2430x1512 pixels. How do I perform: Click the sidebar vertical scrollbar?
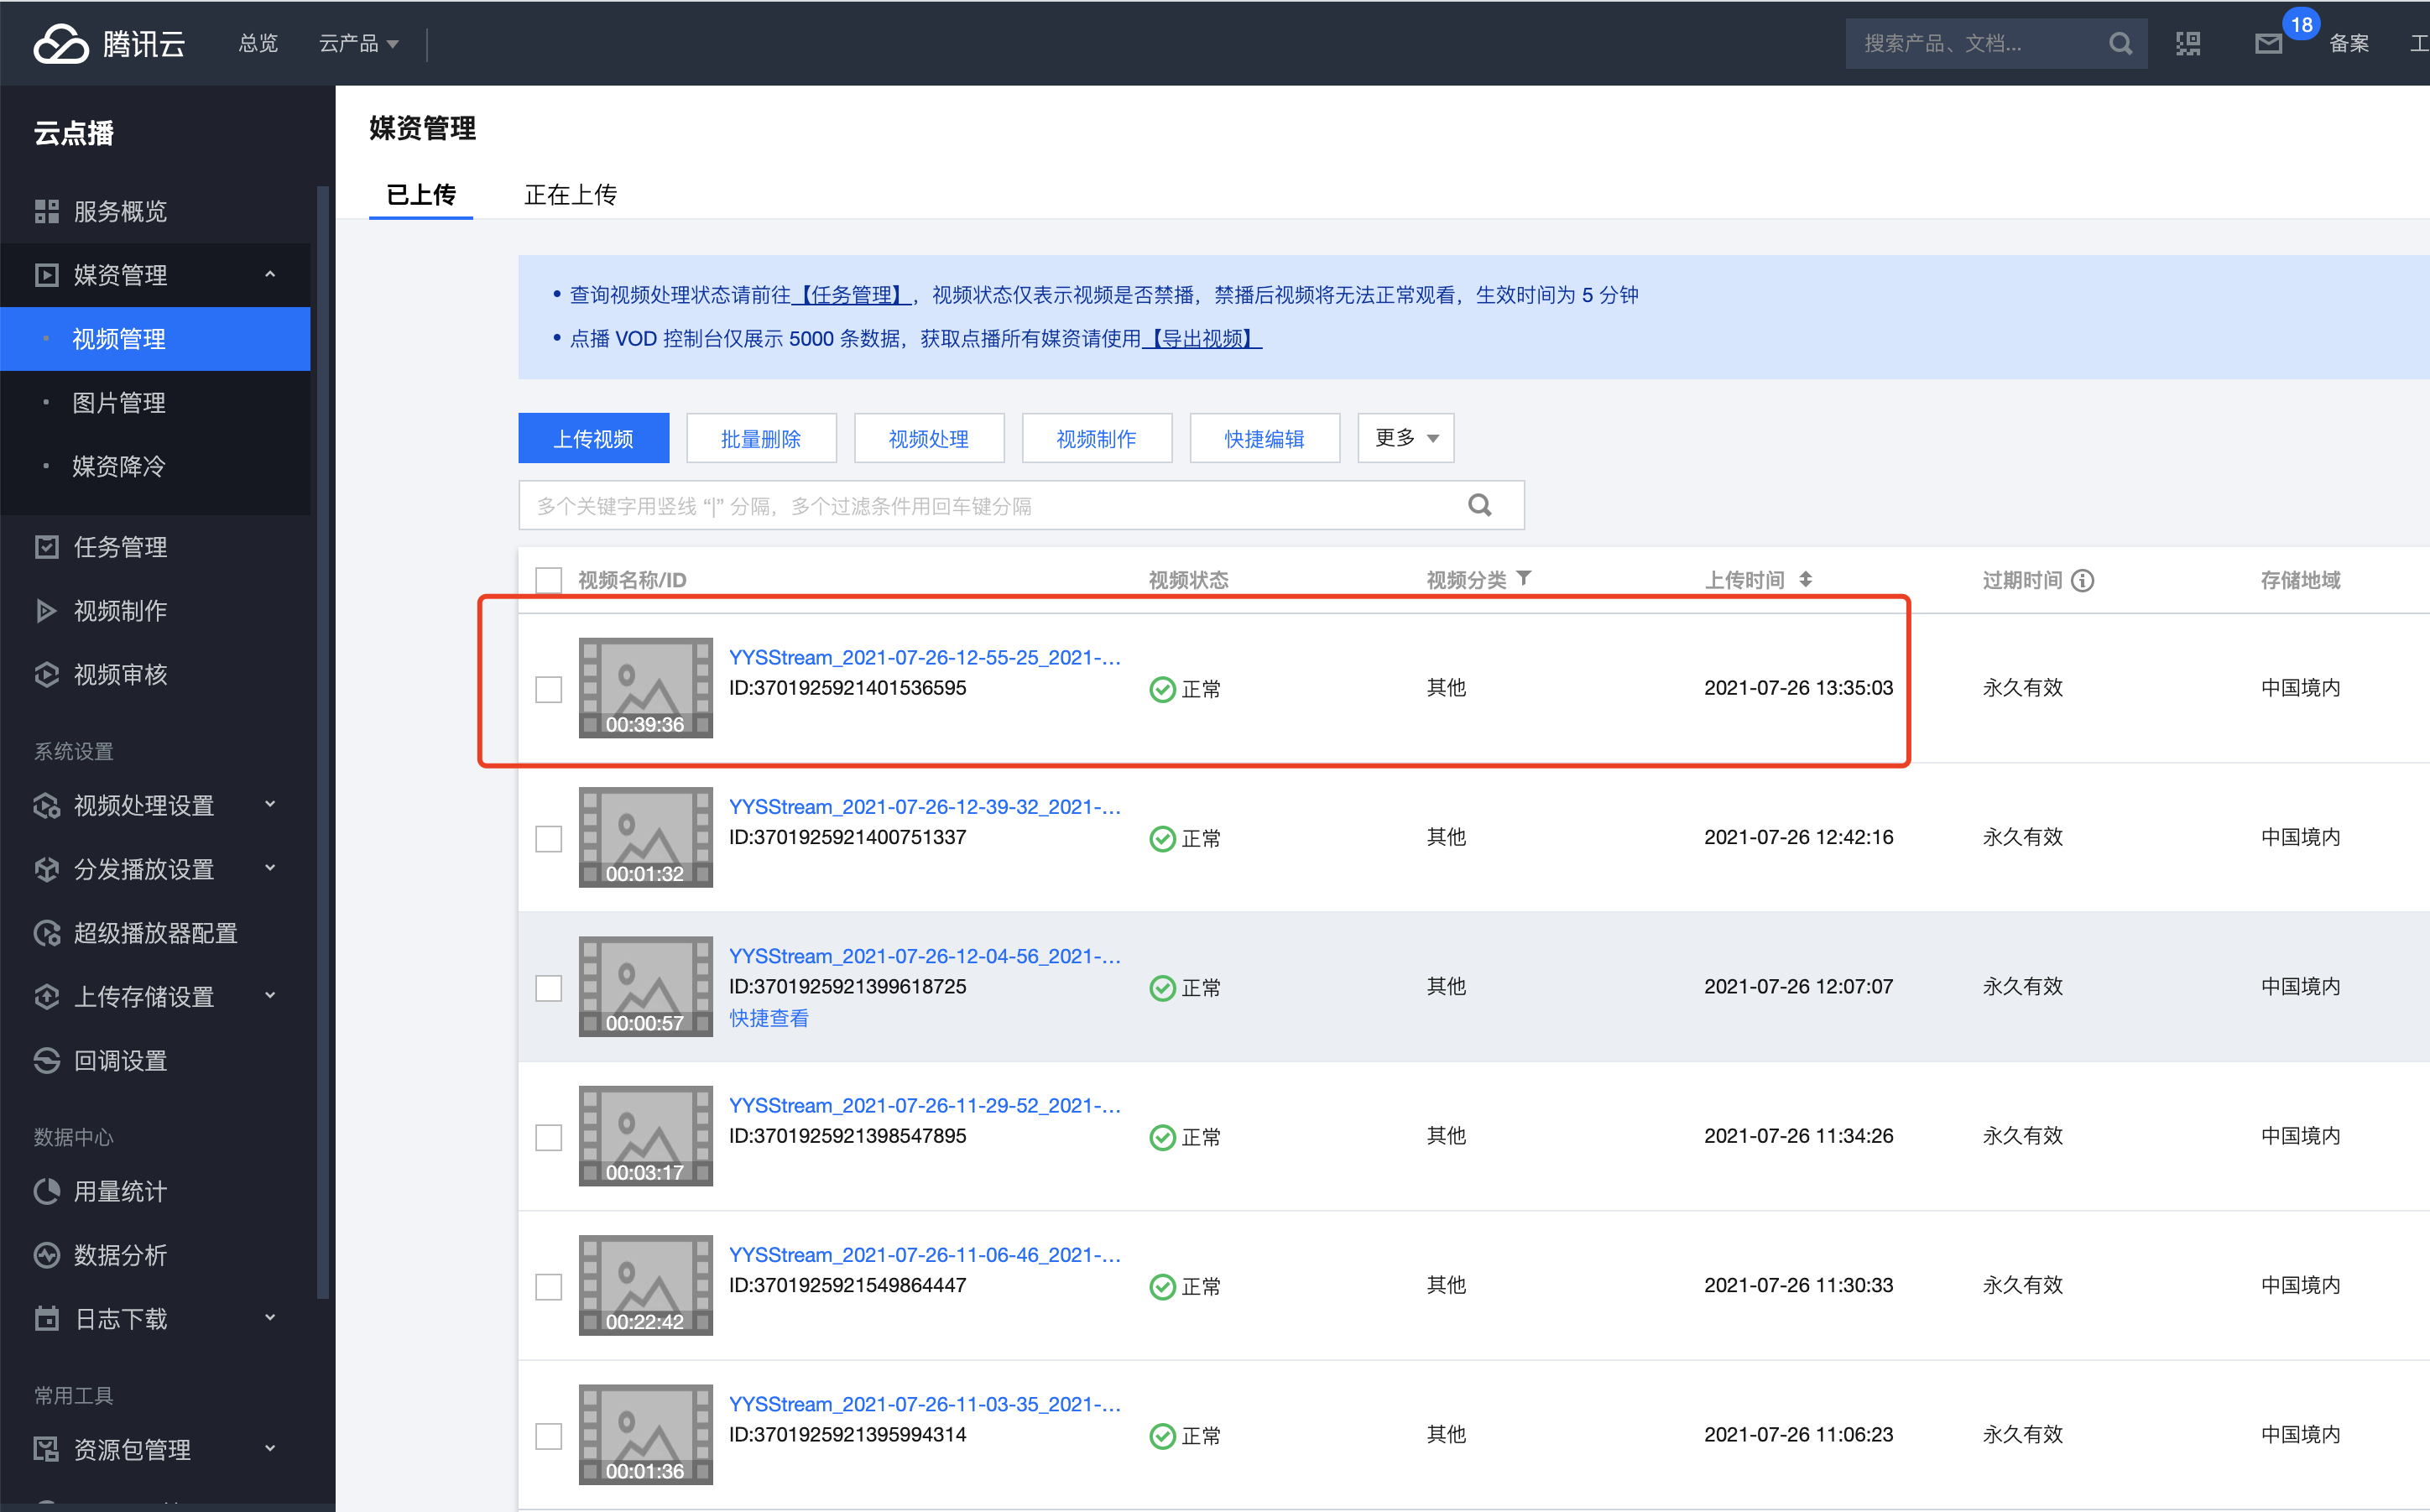coord(322,740)
